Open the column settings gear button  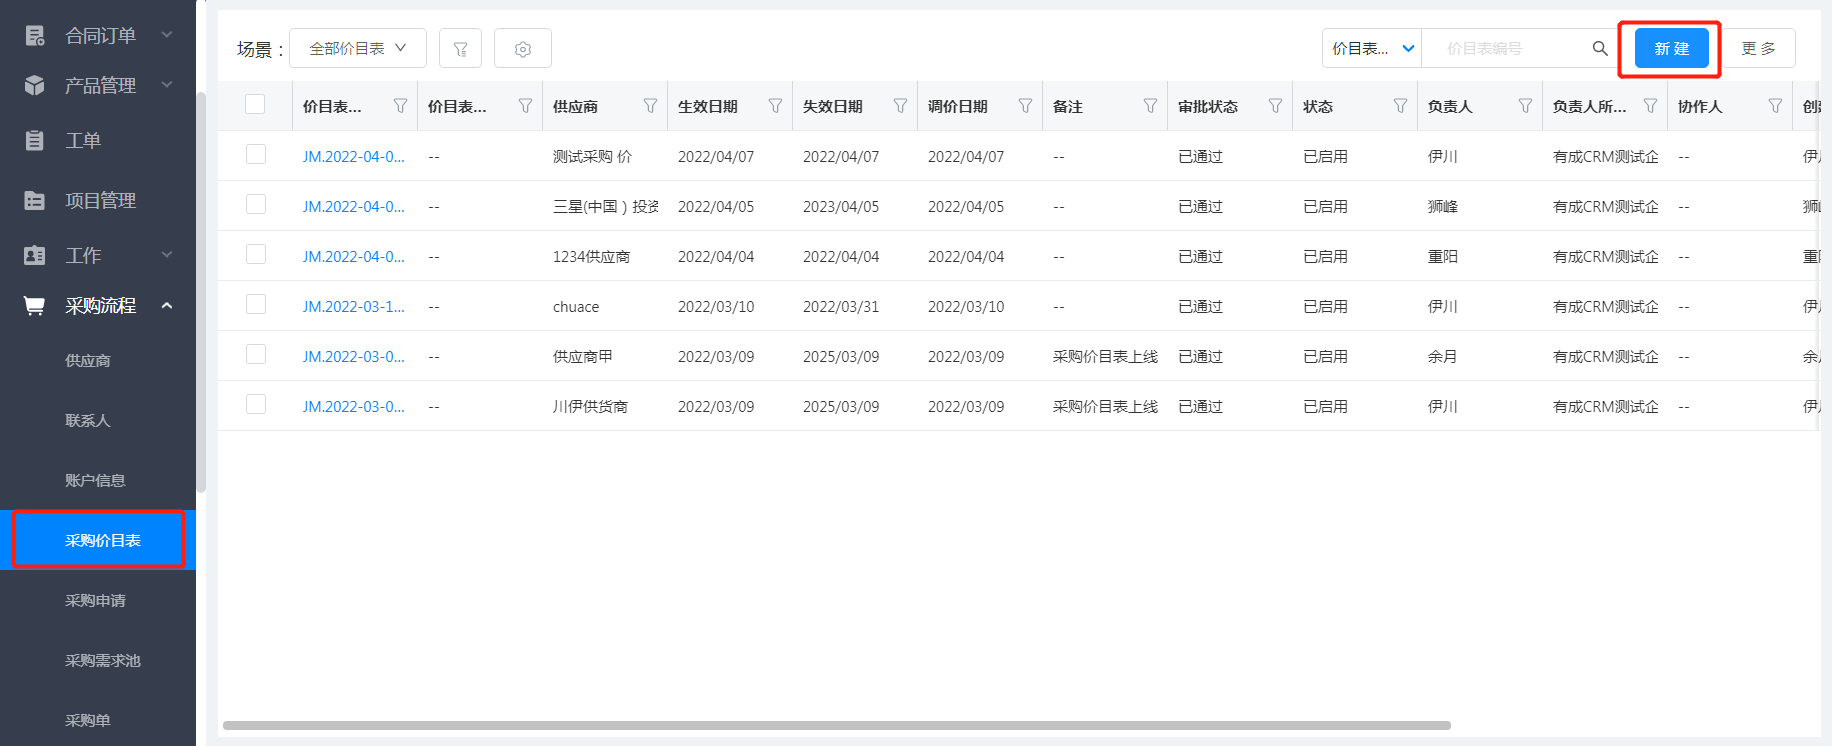tap(522, 48)
